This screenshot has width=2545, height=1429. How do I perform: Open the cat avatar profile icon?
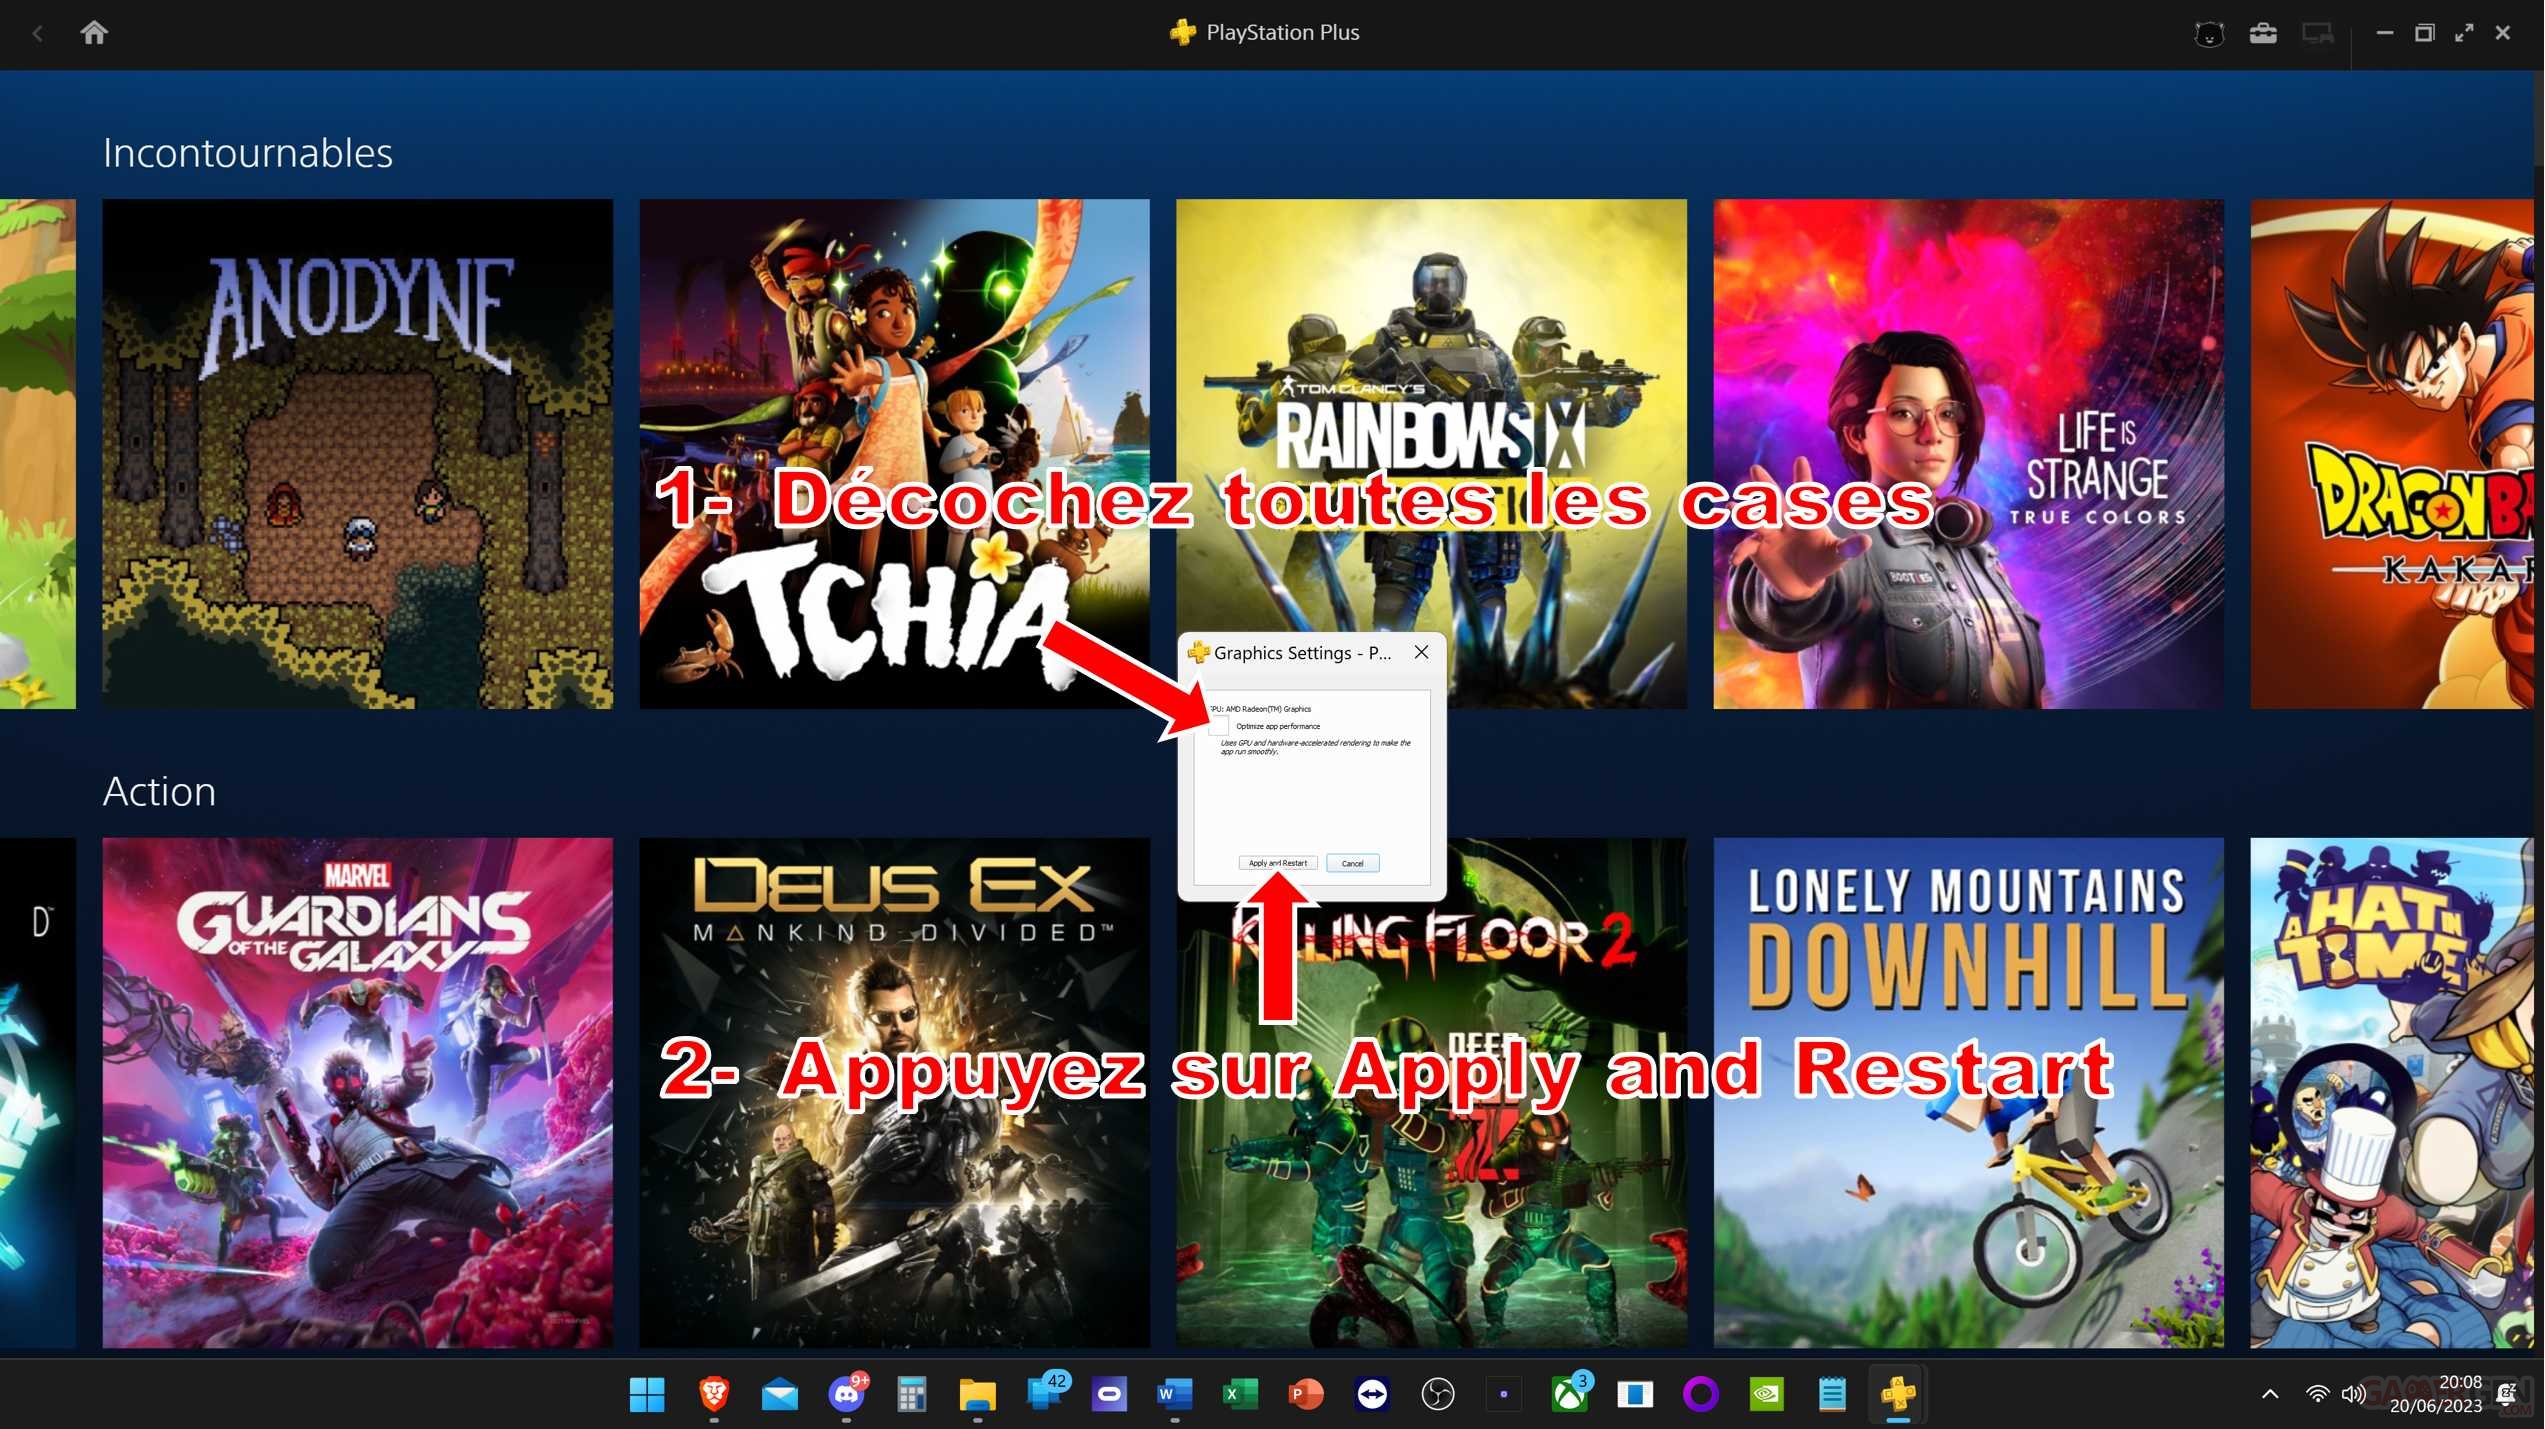2208,34
